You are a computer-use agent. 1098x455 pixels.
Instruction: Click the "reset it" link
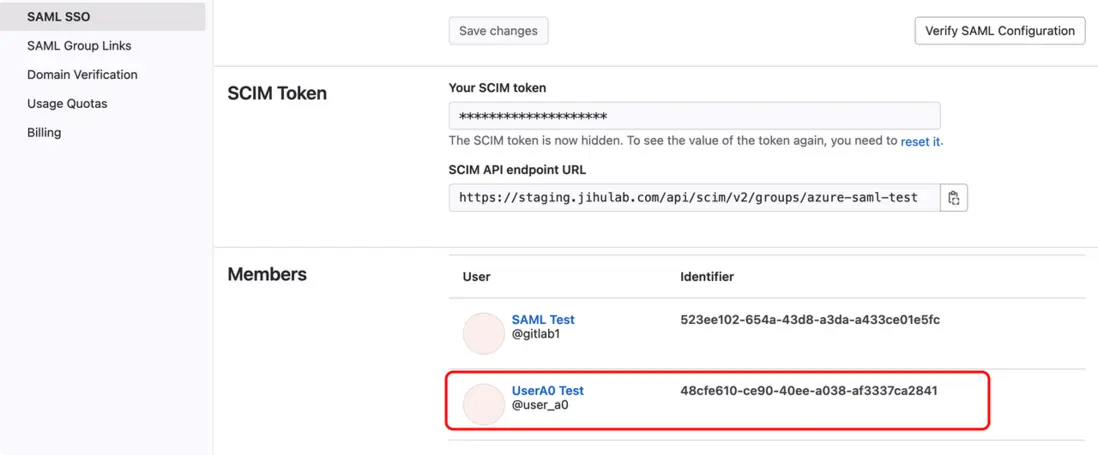tap(921, 142)
